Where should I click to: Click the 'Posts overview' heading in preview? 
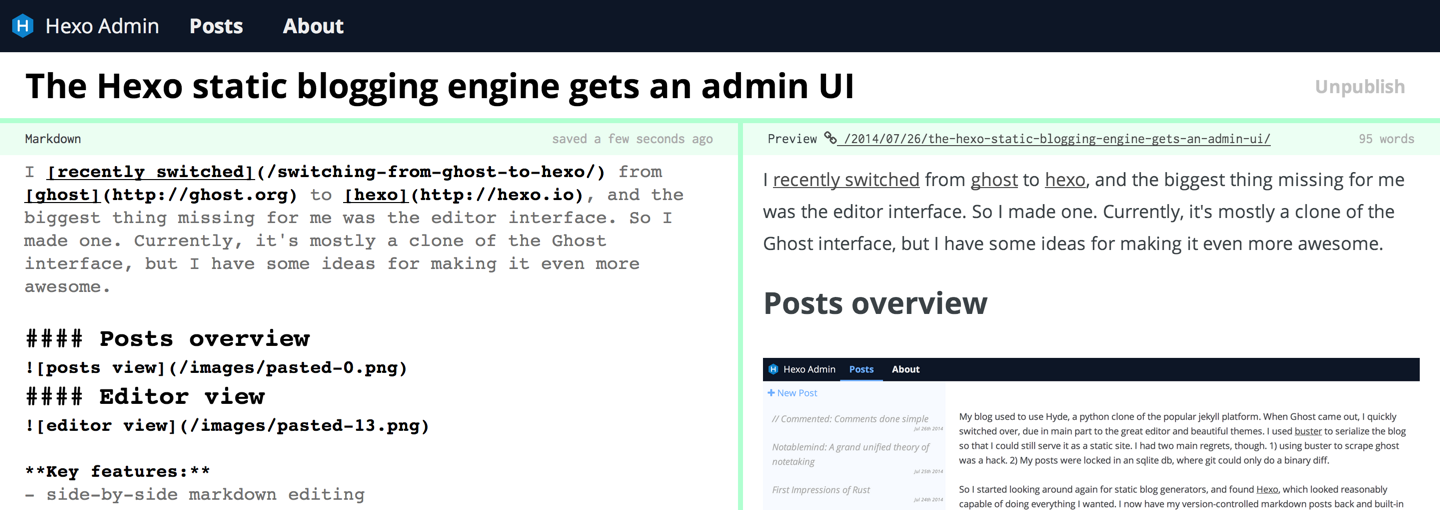click(875, 303)
